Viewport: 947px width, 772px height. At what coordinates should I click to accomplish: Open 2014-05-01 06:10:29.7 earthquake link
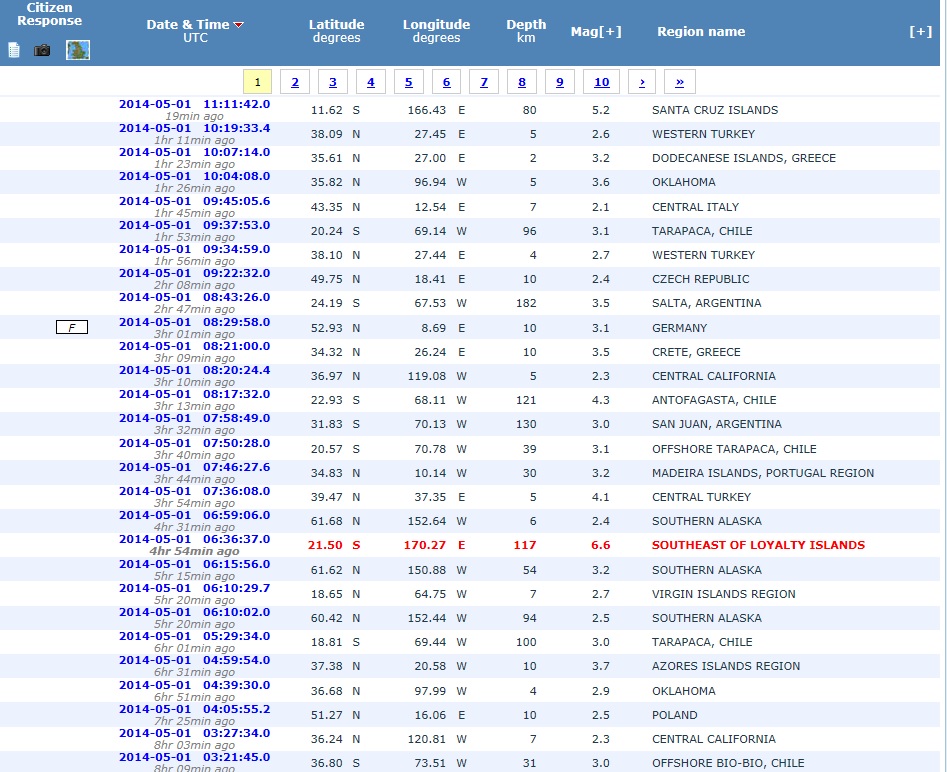[194, 588]
